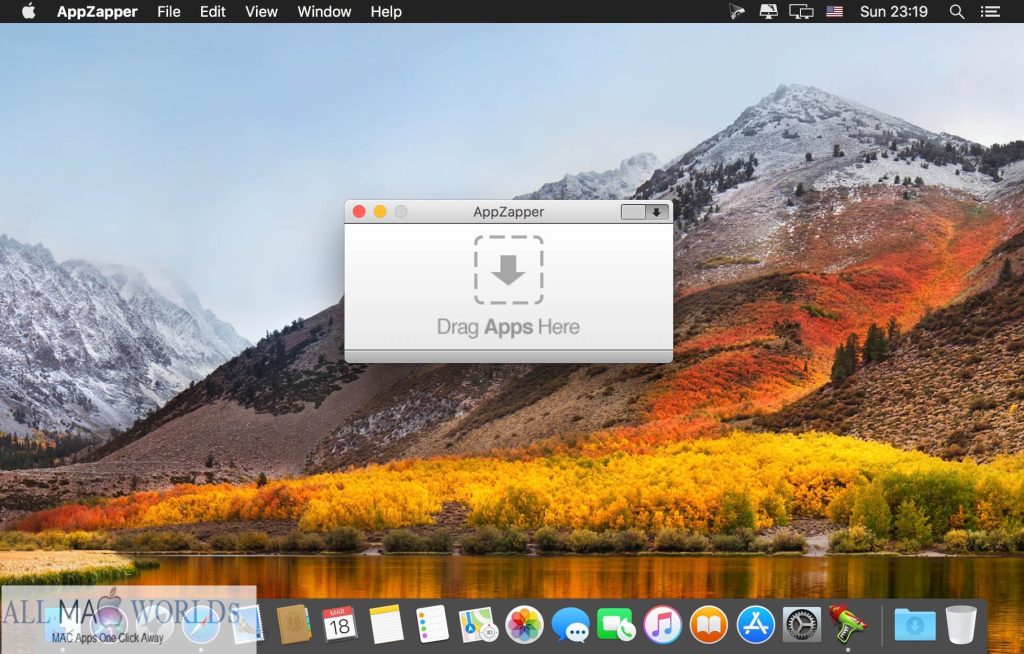This screenshot has width=1024, height=654.
Task: Open Reminders in the dock
Action: [x=432, y=625]
